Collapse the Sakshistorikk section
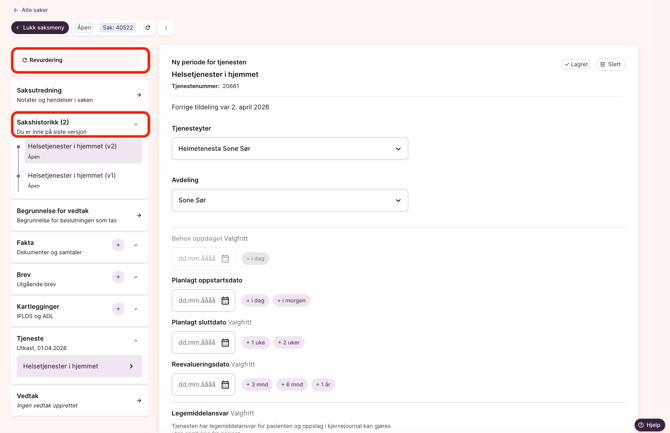 136,125
